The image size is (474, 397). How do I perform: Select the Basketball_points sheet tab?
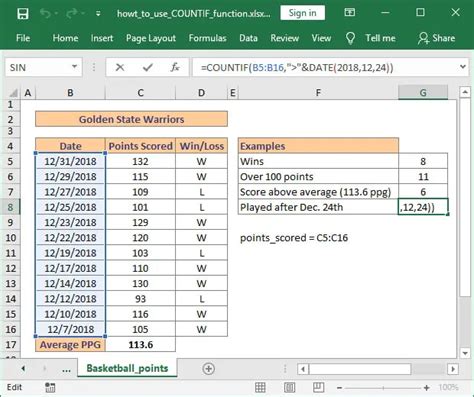pyautogui.click(x=127, y=368)
